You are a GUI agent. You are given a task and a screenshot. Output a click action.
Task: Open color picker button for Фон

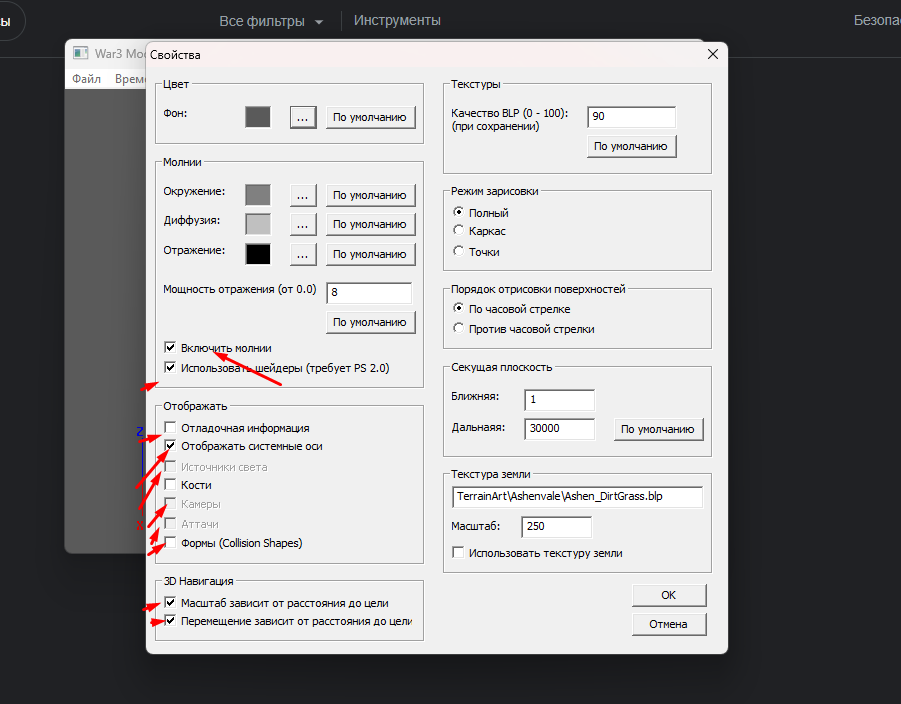tap(303, 117)
